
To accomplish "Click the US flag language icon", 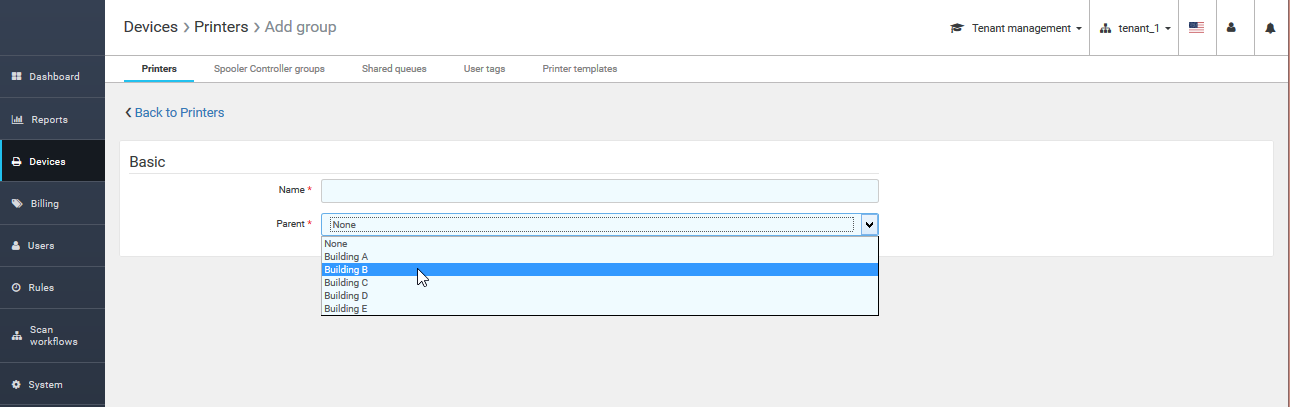I will [x=1196, y=28].
